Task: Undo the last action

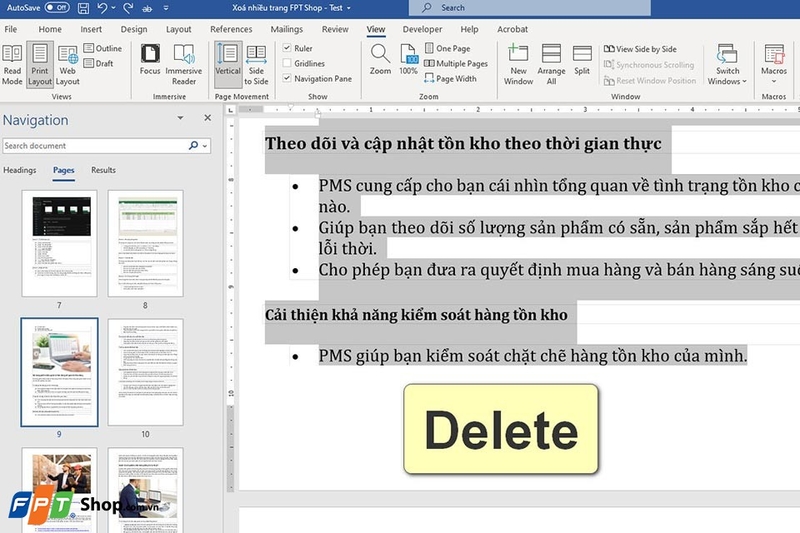Action: point(102,8)
